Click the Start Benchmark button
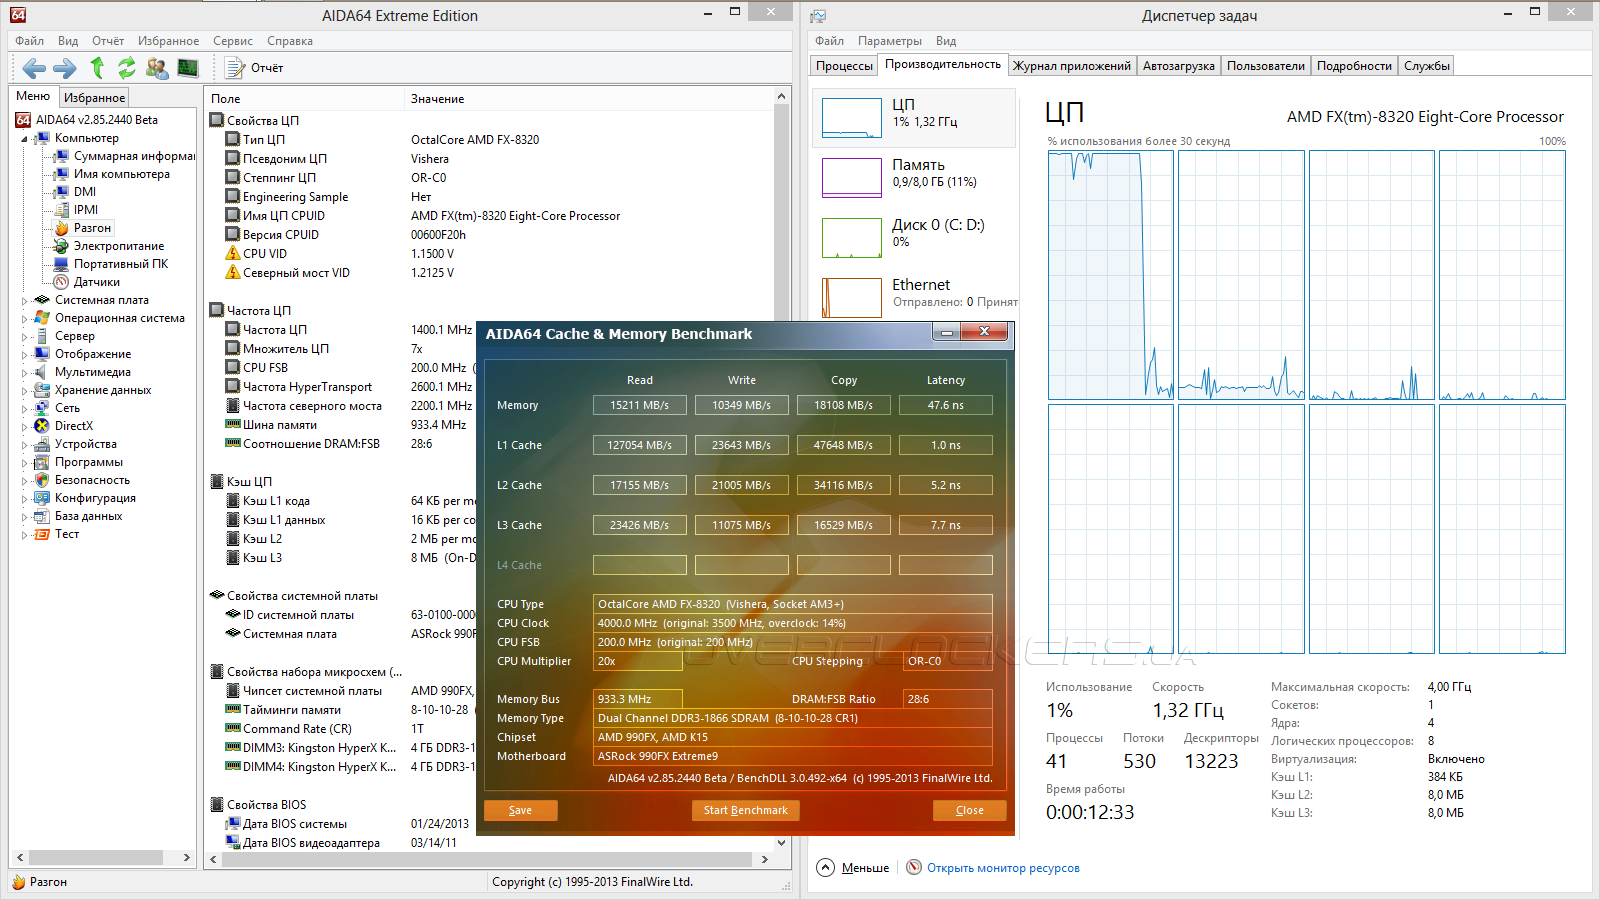1600x900 pixels. pos(745,810)
